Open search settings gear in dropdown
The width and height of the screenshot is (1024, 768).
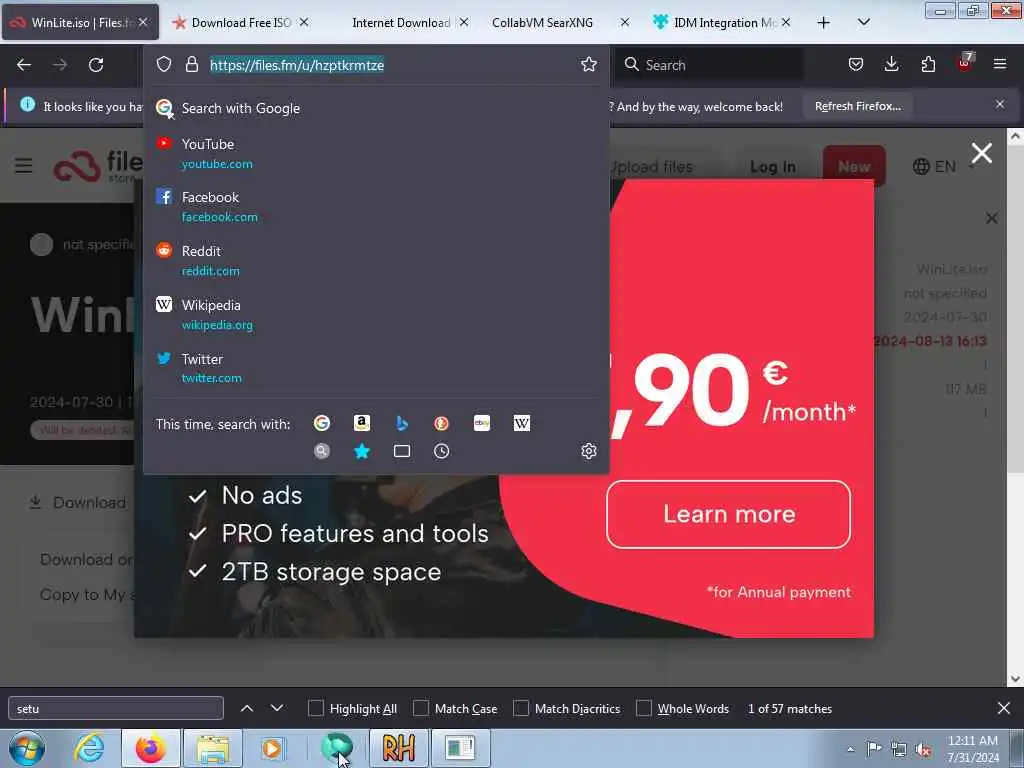588,451
